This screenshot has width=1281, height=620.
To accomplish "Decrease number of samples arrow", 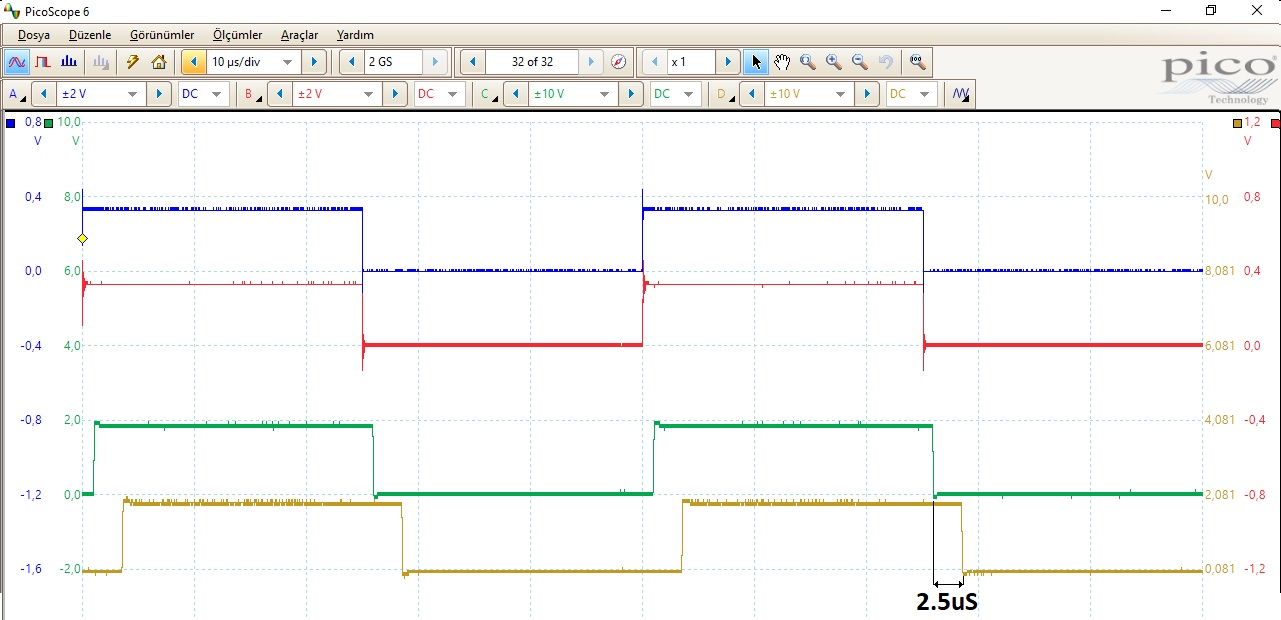I will point(352,62).
